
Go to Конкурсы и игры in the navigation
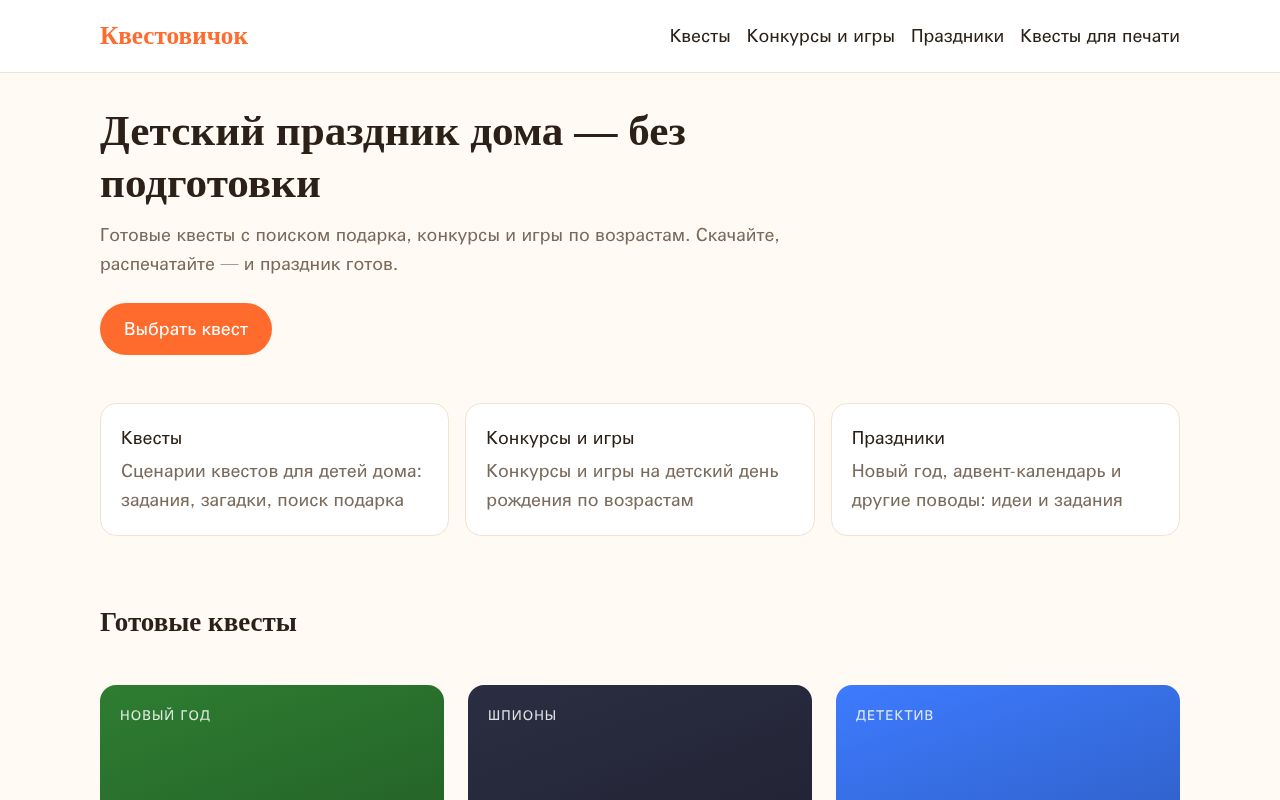tap(821, 36)
